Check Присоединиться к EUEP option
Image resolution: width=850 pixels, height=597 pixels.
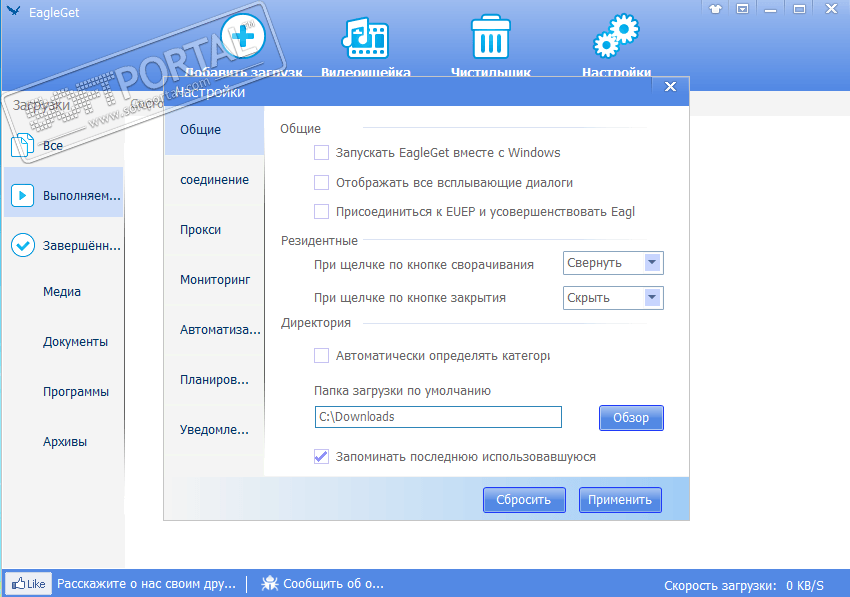tap(321, 211)
